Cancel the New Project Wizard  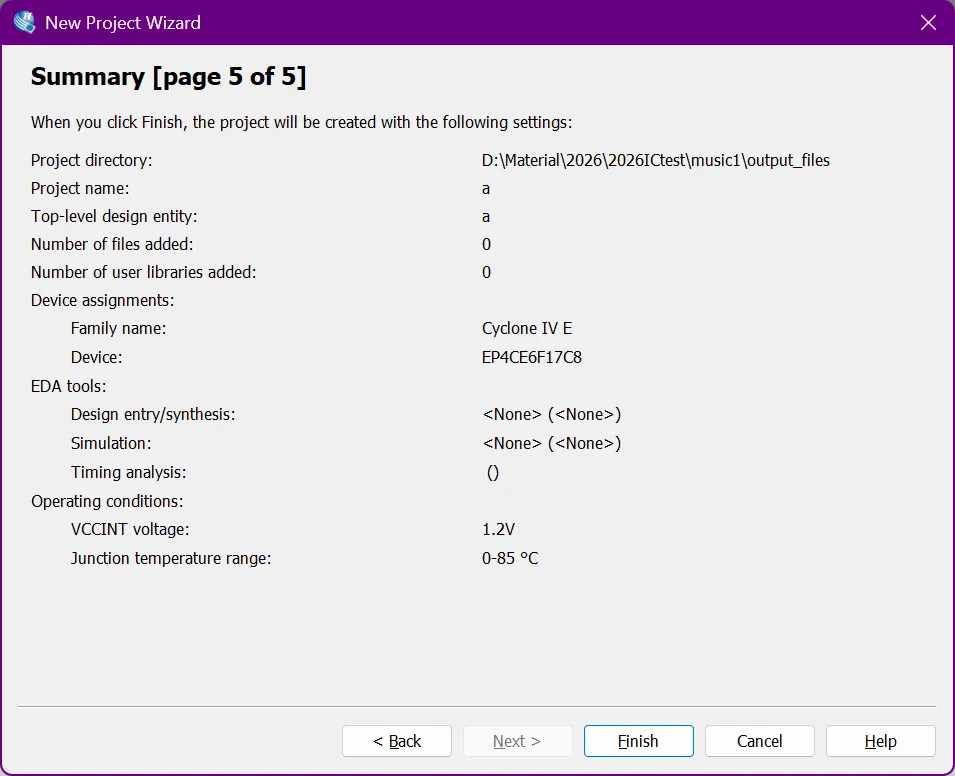click(759, 741)
